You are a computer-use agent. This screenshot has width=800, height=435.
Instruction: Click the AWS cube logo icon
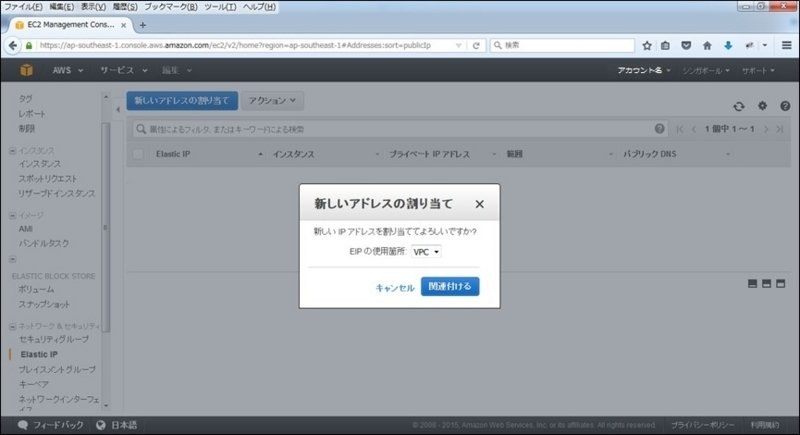click(x=23, y=70)
